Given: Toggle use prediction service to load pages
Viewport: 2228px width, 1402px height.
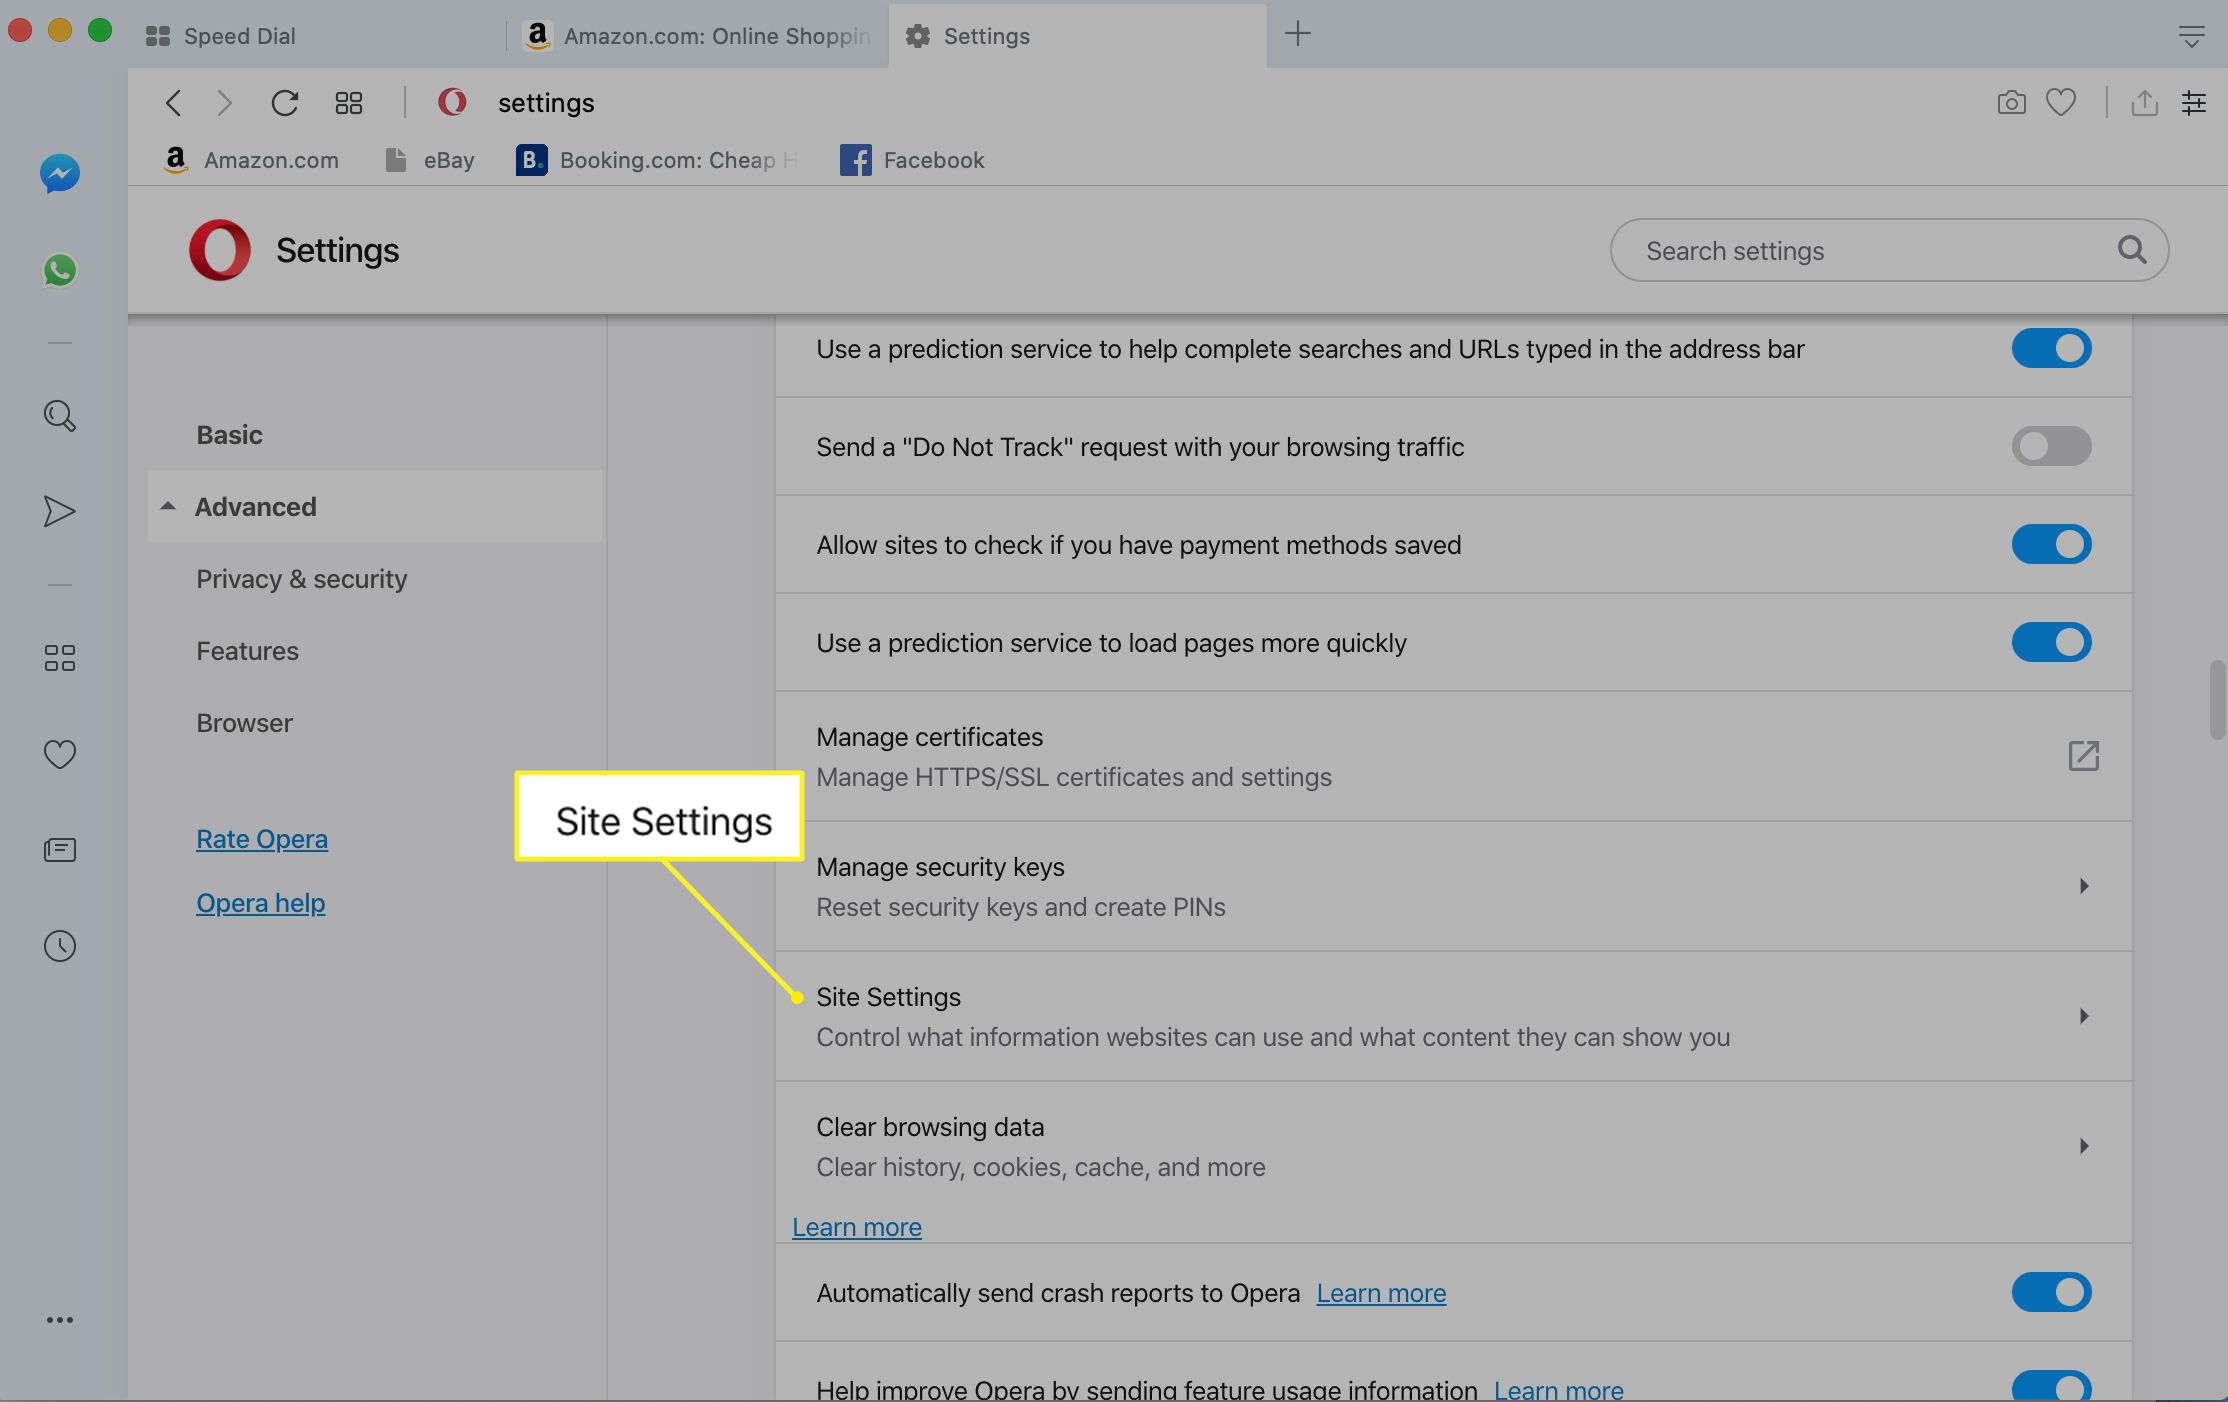Looking at the screenshot, I should (2050, 641).
